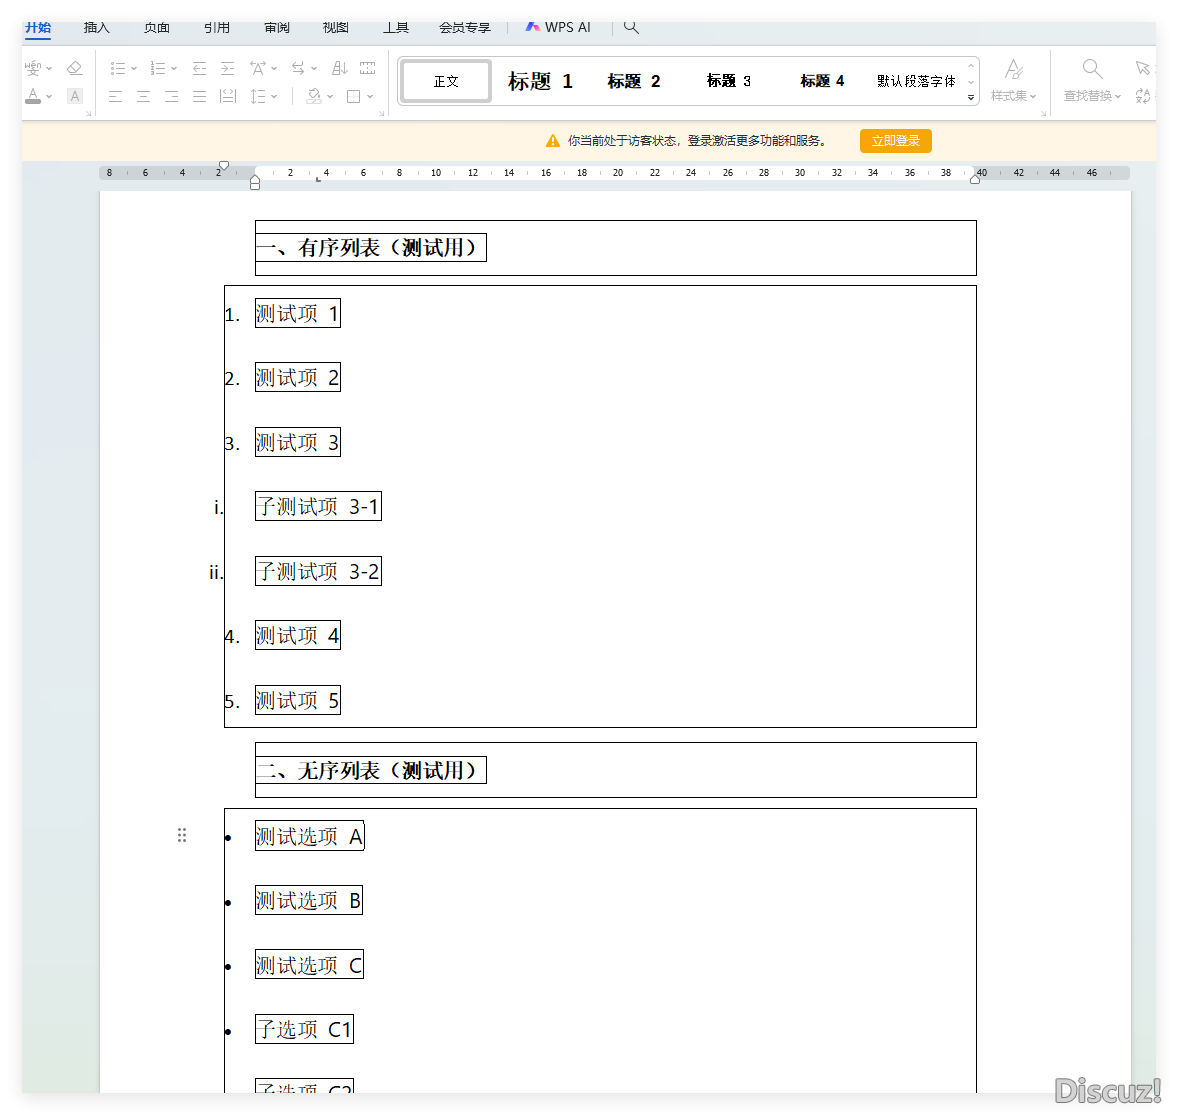Click the font color 'A' swatch
This screenshot has width=1178, height=1115.
tap(33, 96)
